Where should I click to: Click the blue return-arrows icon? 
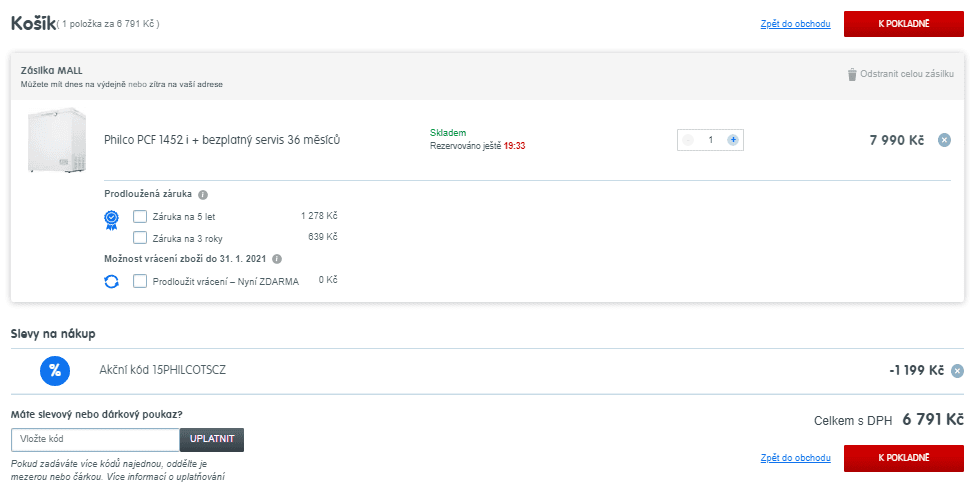[111, 281]
